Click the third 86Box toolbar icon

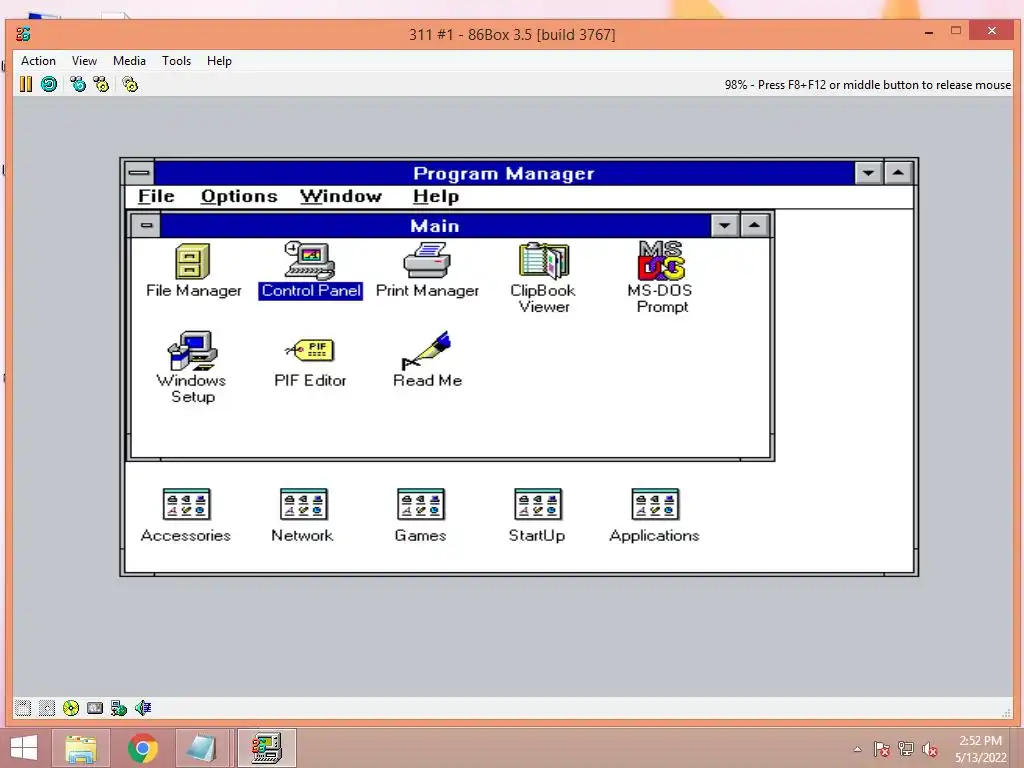tap(78, 84)
